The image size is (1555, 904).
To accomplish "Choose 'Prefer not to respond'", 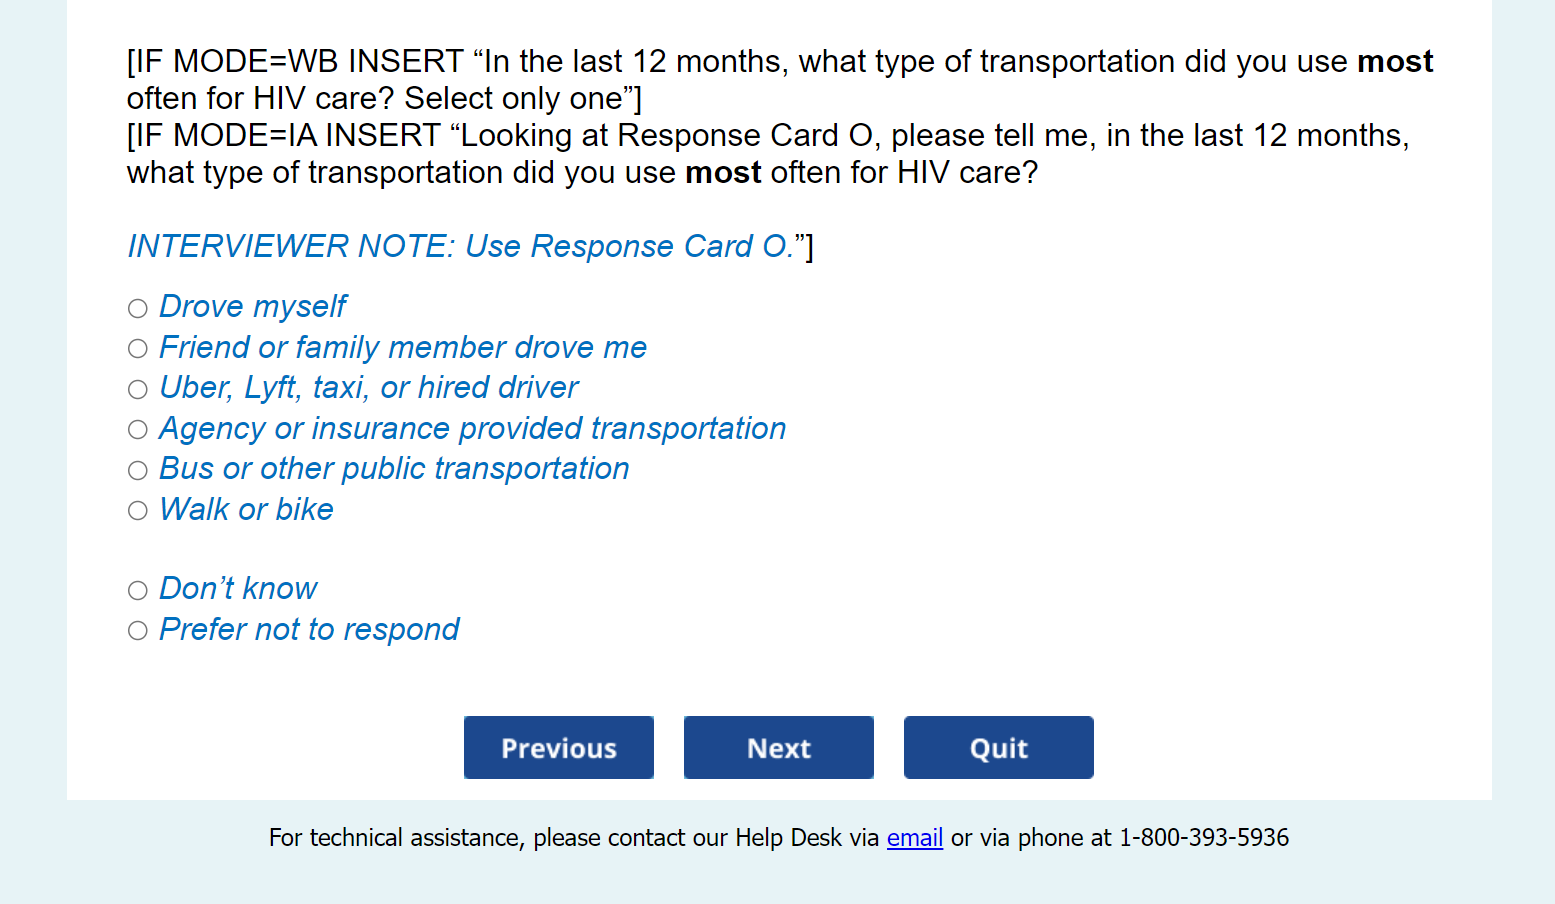I will click(138, 631).
